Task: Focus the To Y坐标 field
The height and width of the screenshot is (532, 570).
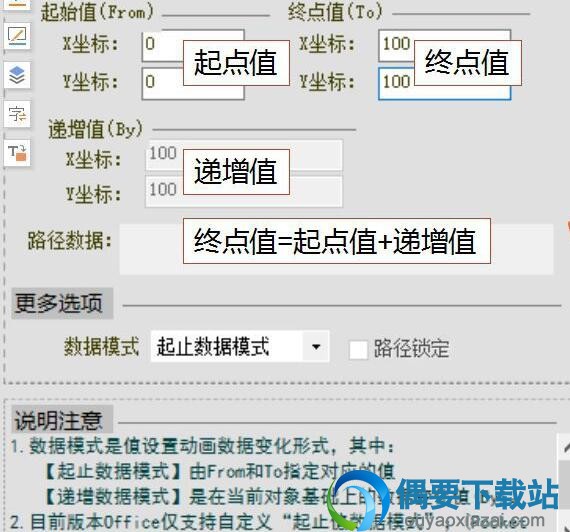Action: point(445,84)
